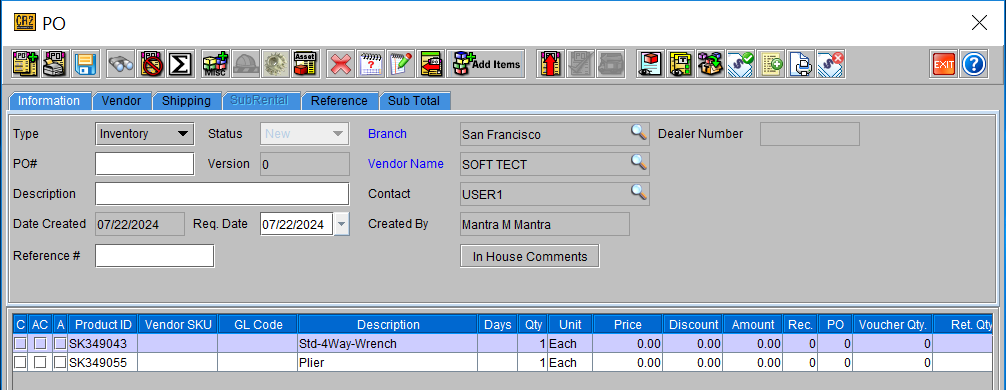Click the Plier description cell
Screen dimensions: 1006x390
point(388,362)
